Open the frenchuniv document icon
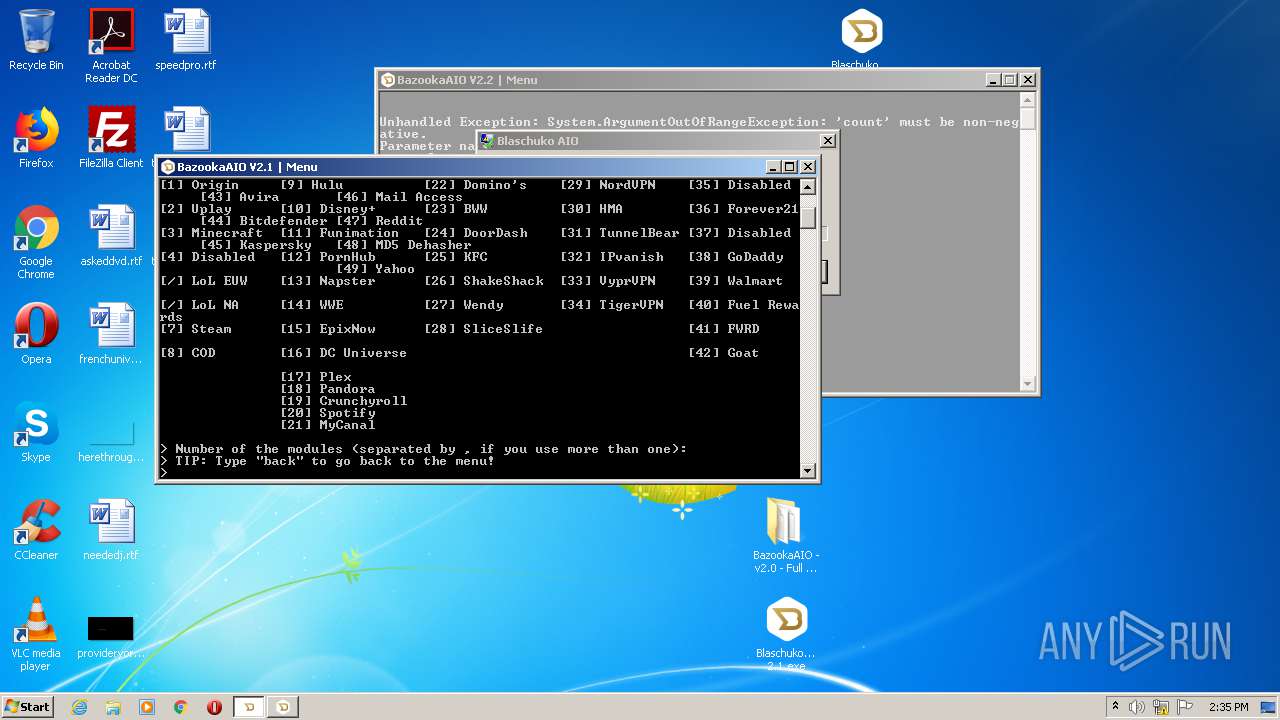Viewport: 1280px width, 720px height. tap(111, 334)
